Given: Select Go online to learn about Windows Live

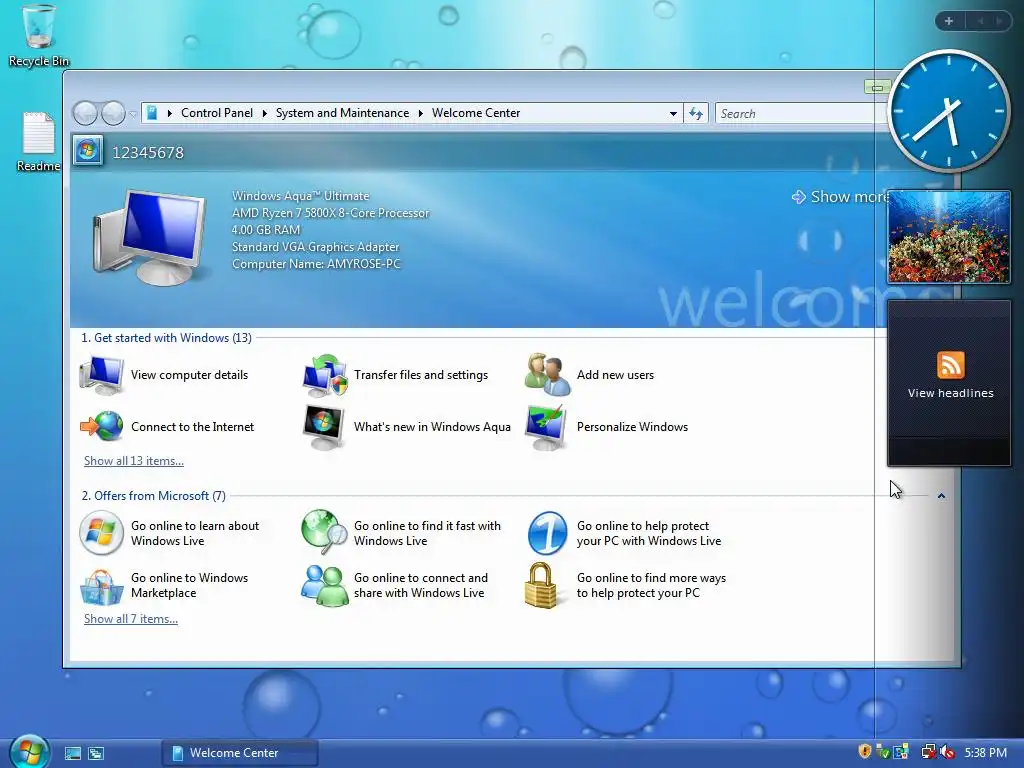Looking at the screenshot, I should coord(169,533).
